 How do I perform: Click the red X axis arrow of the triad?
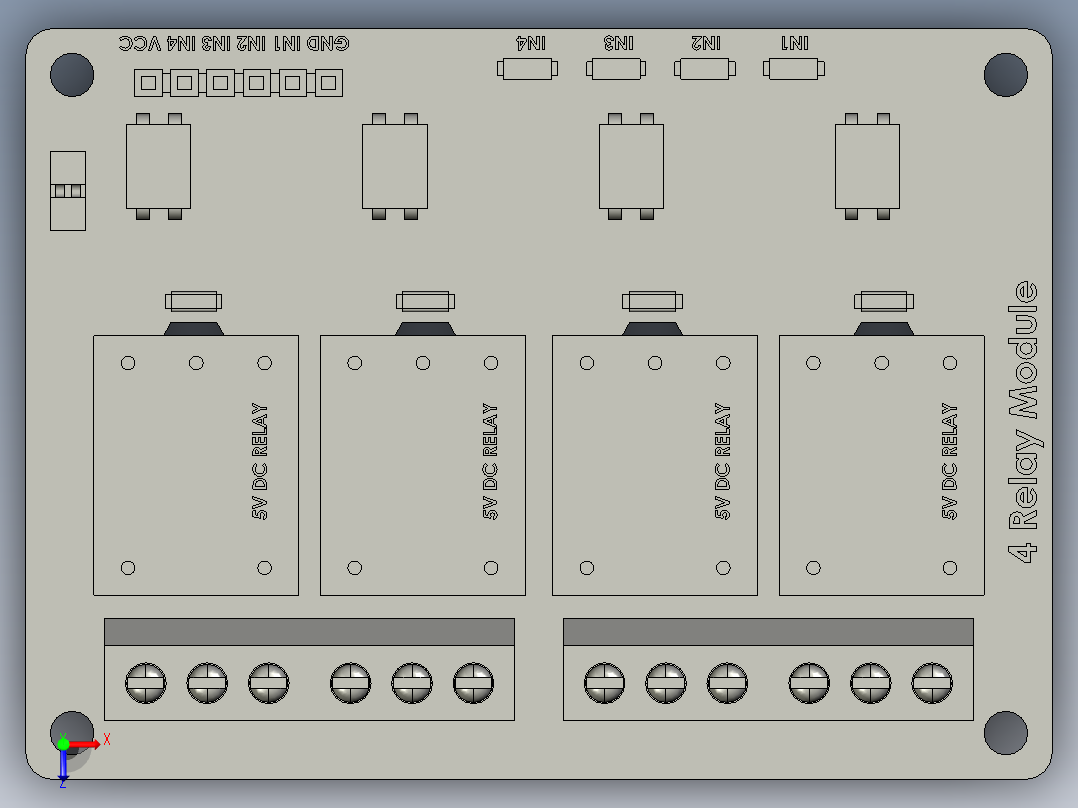click(85, 745)
